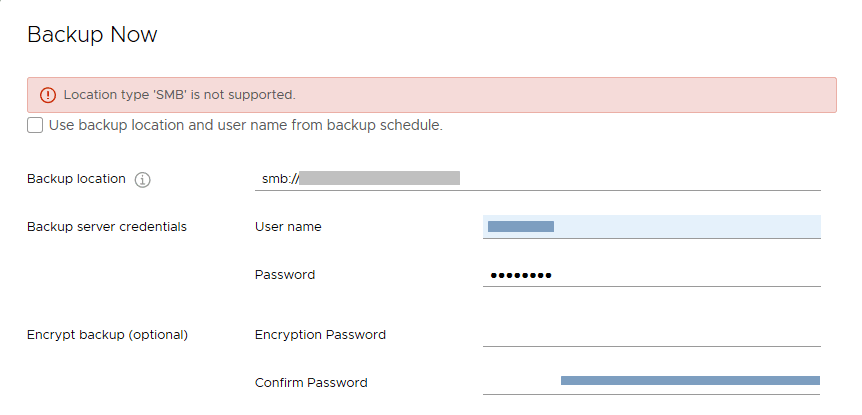Click the 'Use backup location and user name' label

click(245, 126)
